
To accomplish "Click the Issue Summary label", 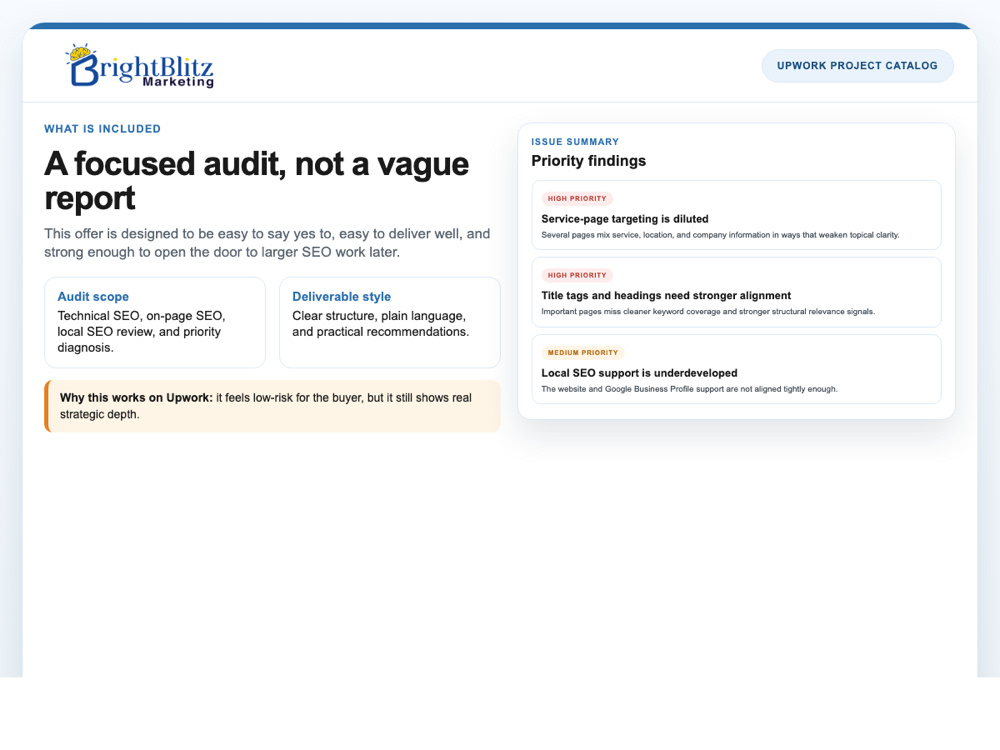I will (x=575, y=142).
